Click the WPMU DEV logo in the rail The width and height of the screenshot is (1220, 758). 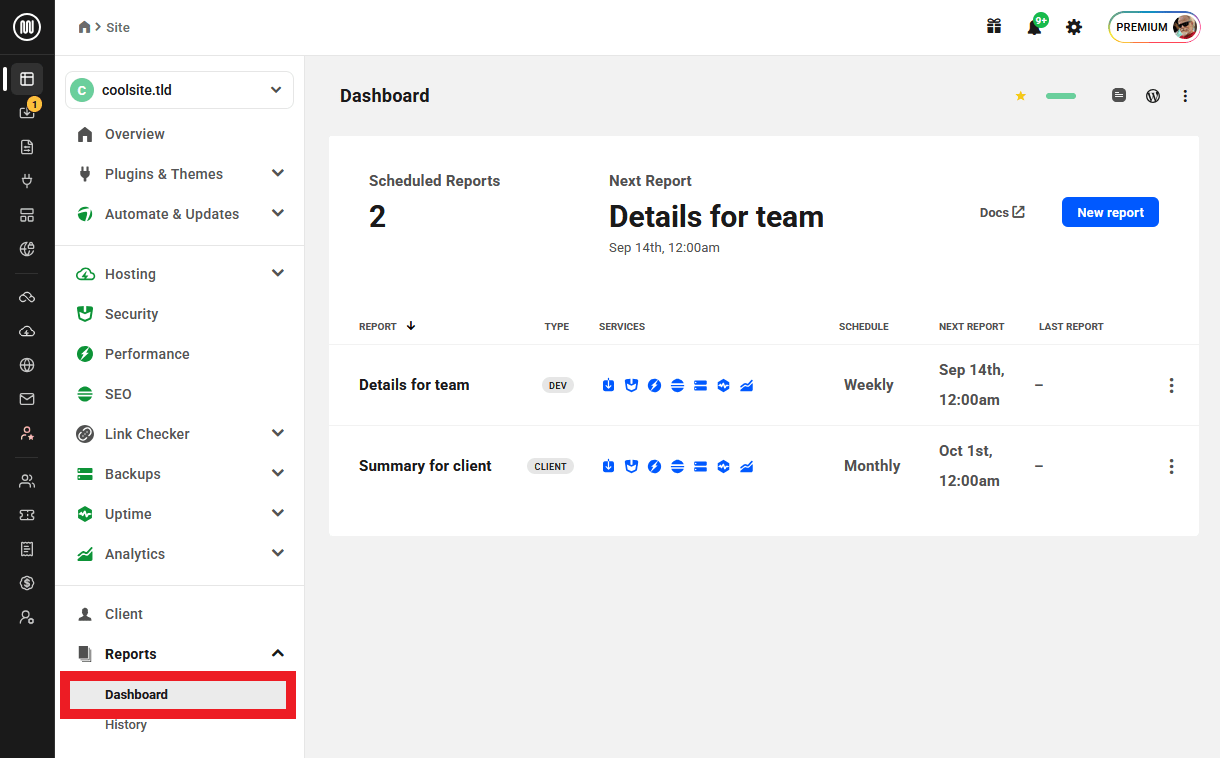[x=27, y=27]
